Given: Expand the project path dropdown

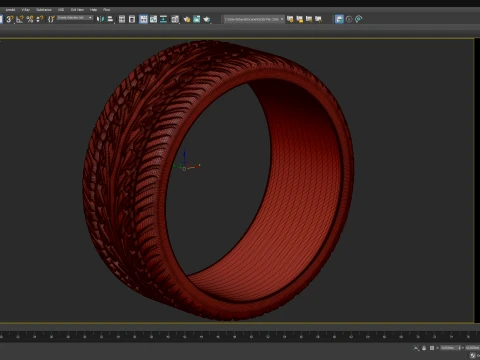Looking at the screenshot, I should tap(282, 19).
